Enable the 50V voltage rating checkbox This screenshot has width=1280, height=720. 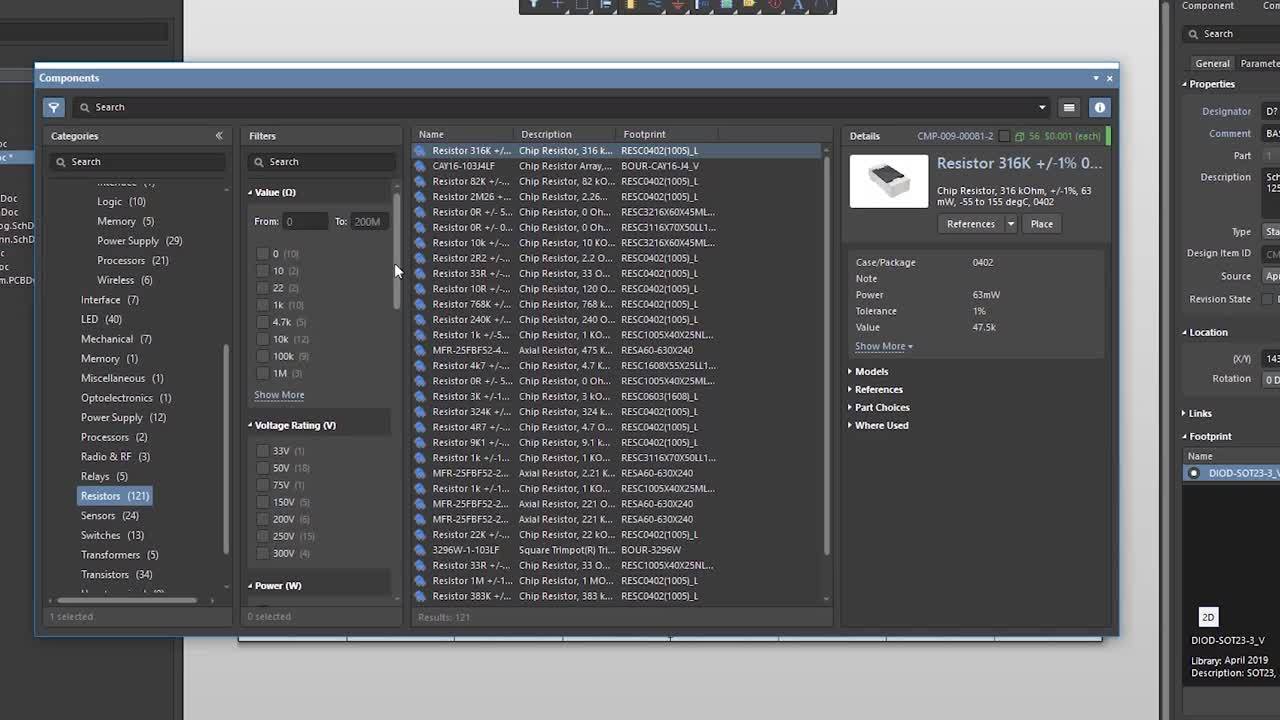click(263, 468)
